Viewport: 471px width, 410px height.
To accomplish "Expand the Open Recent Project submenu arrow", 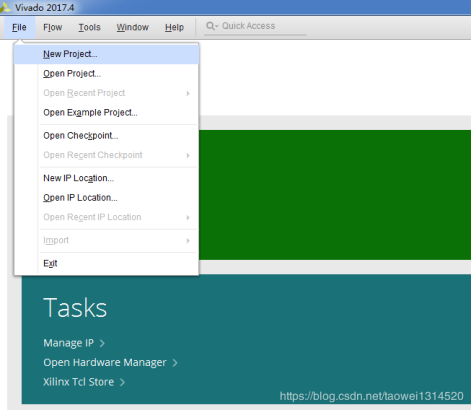I will pyautogui.click(x=188, y=93).
